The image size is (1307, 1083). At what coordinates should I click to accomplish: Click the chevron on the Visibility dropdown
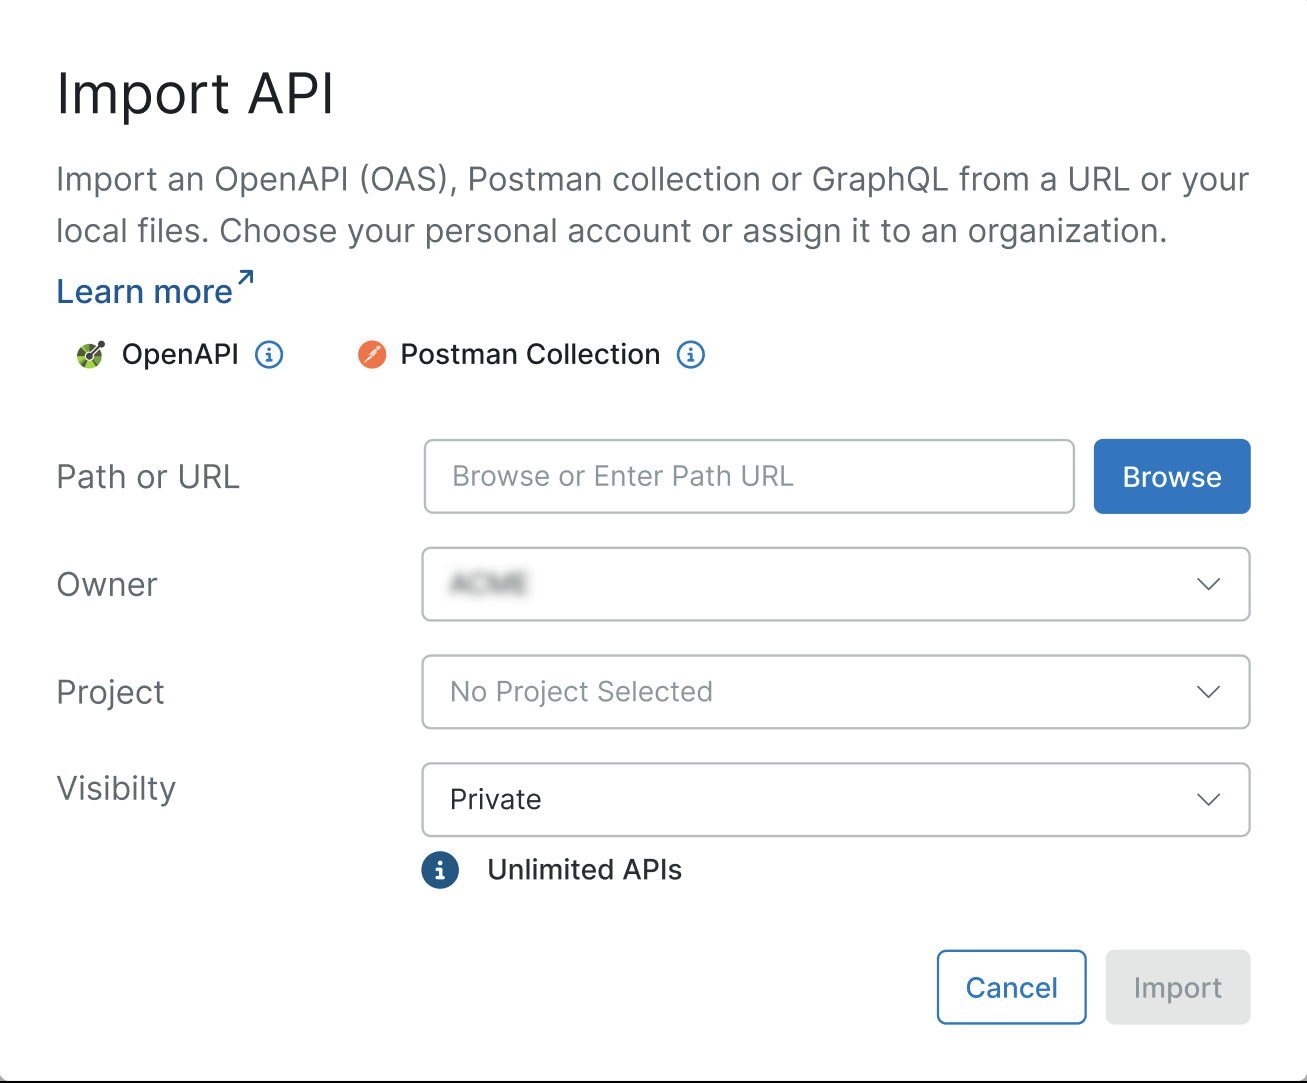[x=1208, y=800]
